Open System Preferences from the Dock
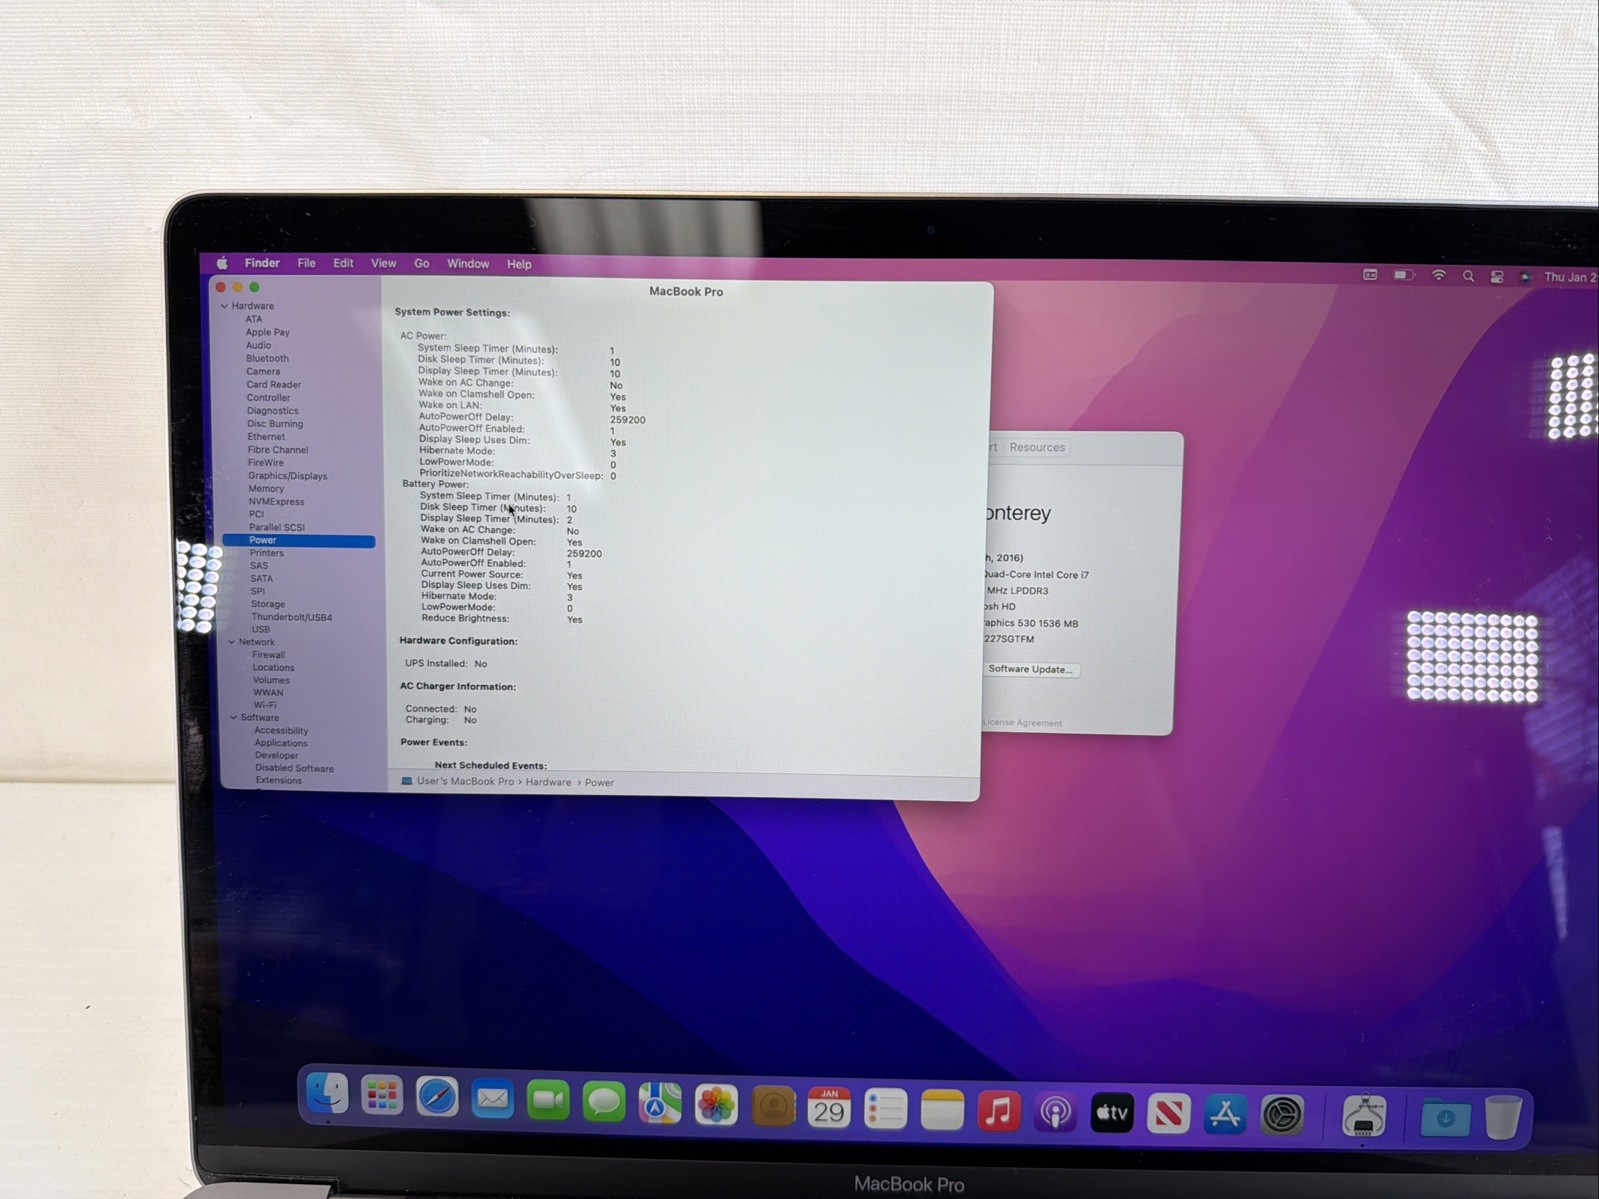This screenshot has height=1199, width=1599. pyautogui.click(x=1283, y=1114)
